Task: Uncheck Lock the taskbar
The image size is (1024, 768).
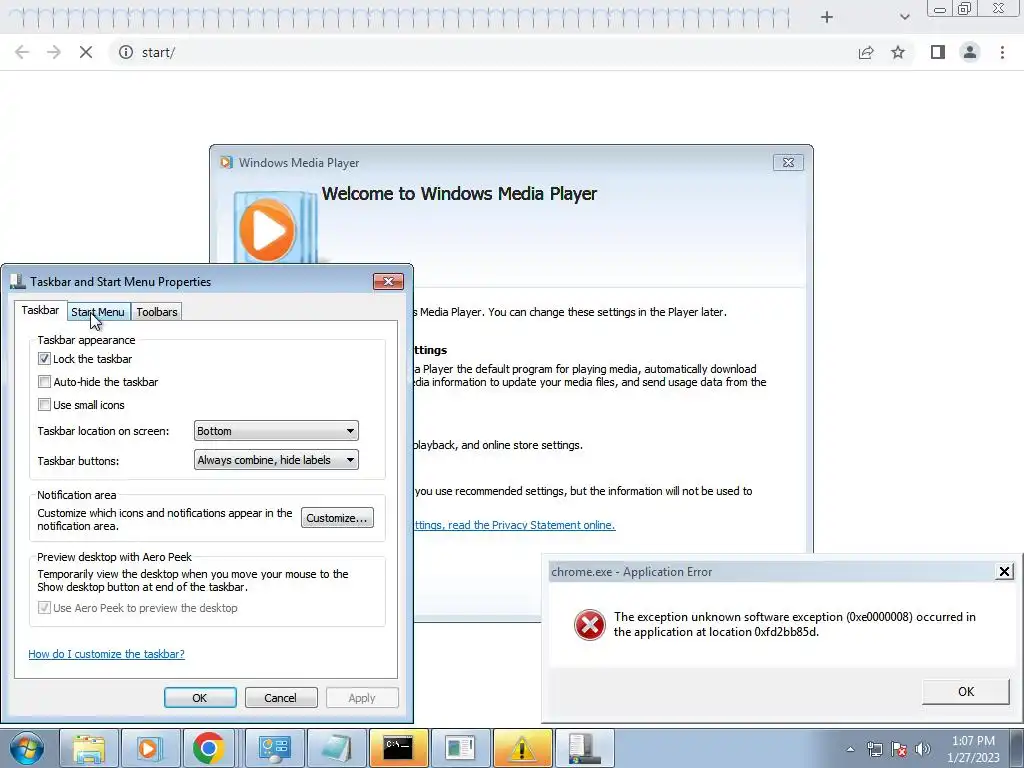Action: coord(44,359)
